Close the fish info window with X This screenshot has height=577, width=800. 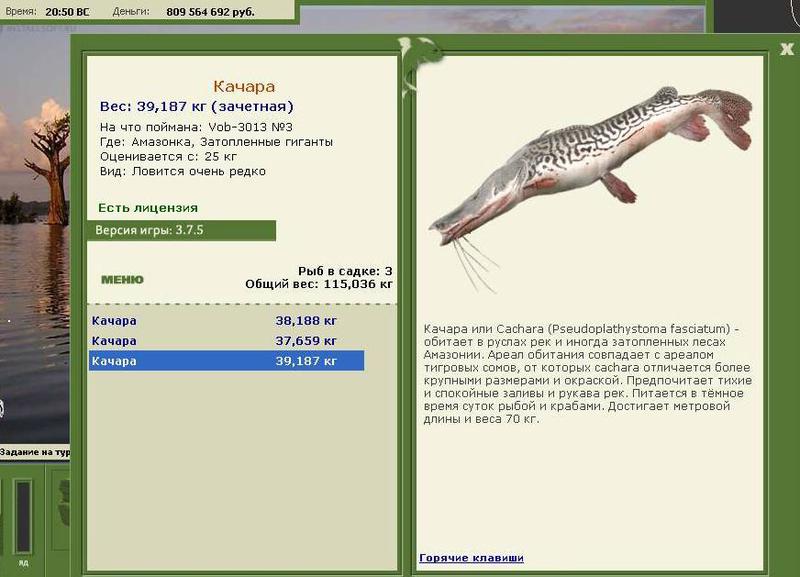[x=786, y=49]
